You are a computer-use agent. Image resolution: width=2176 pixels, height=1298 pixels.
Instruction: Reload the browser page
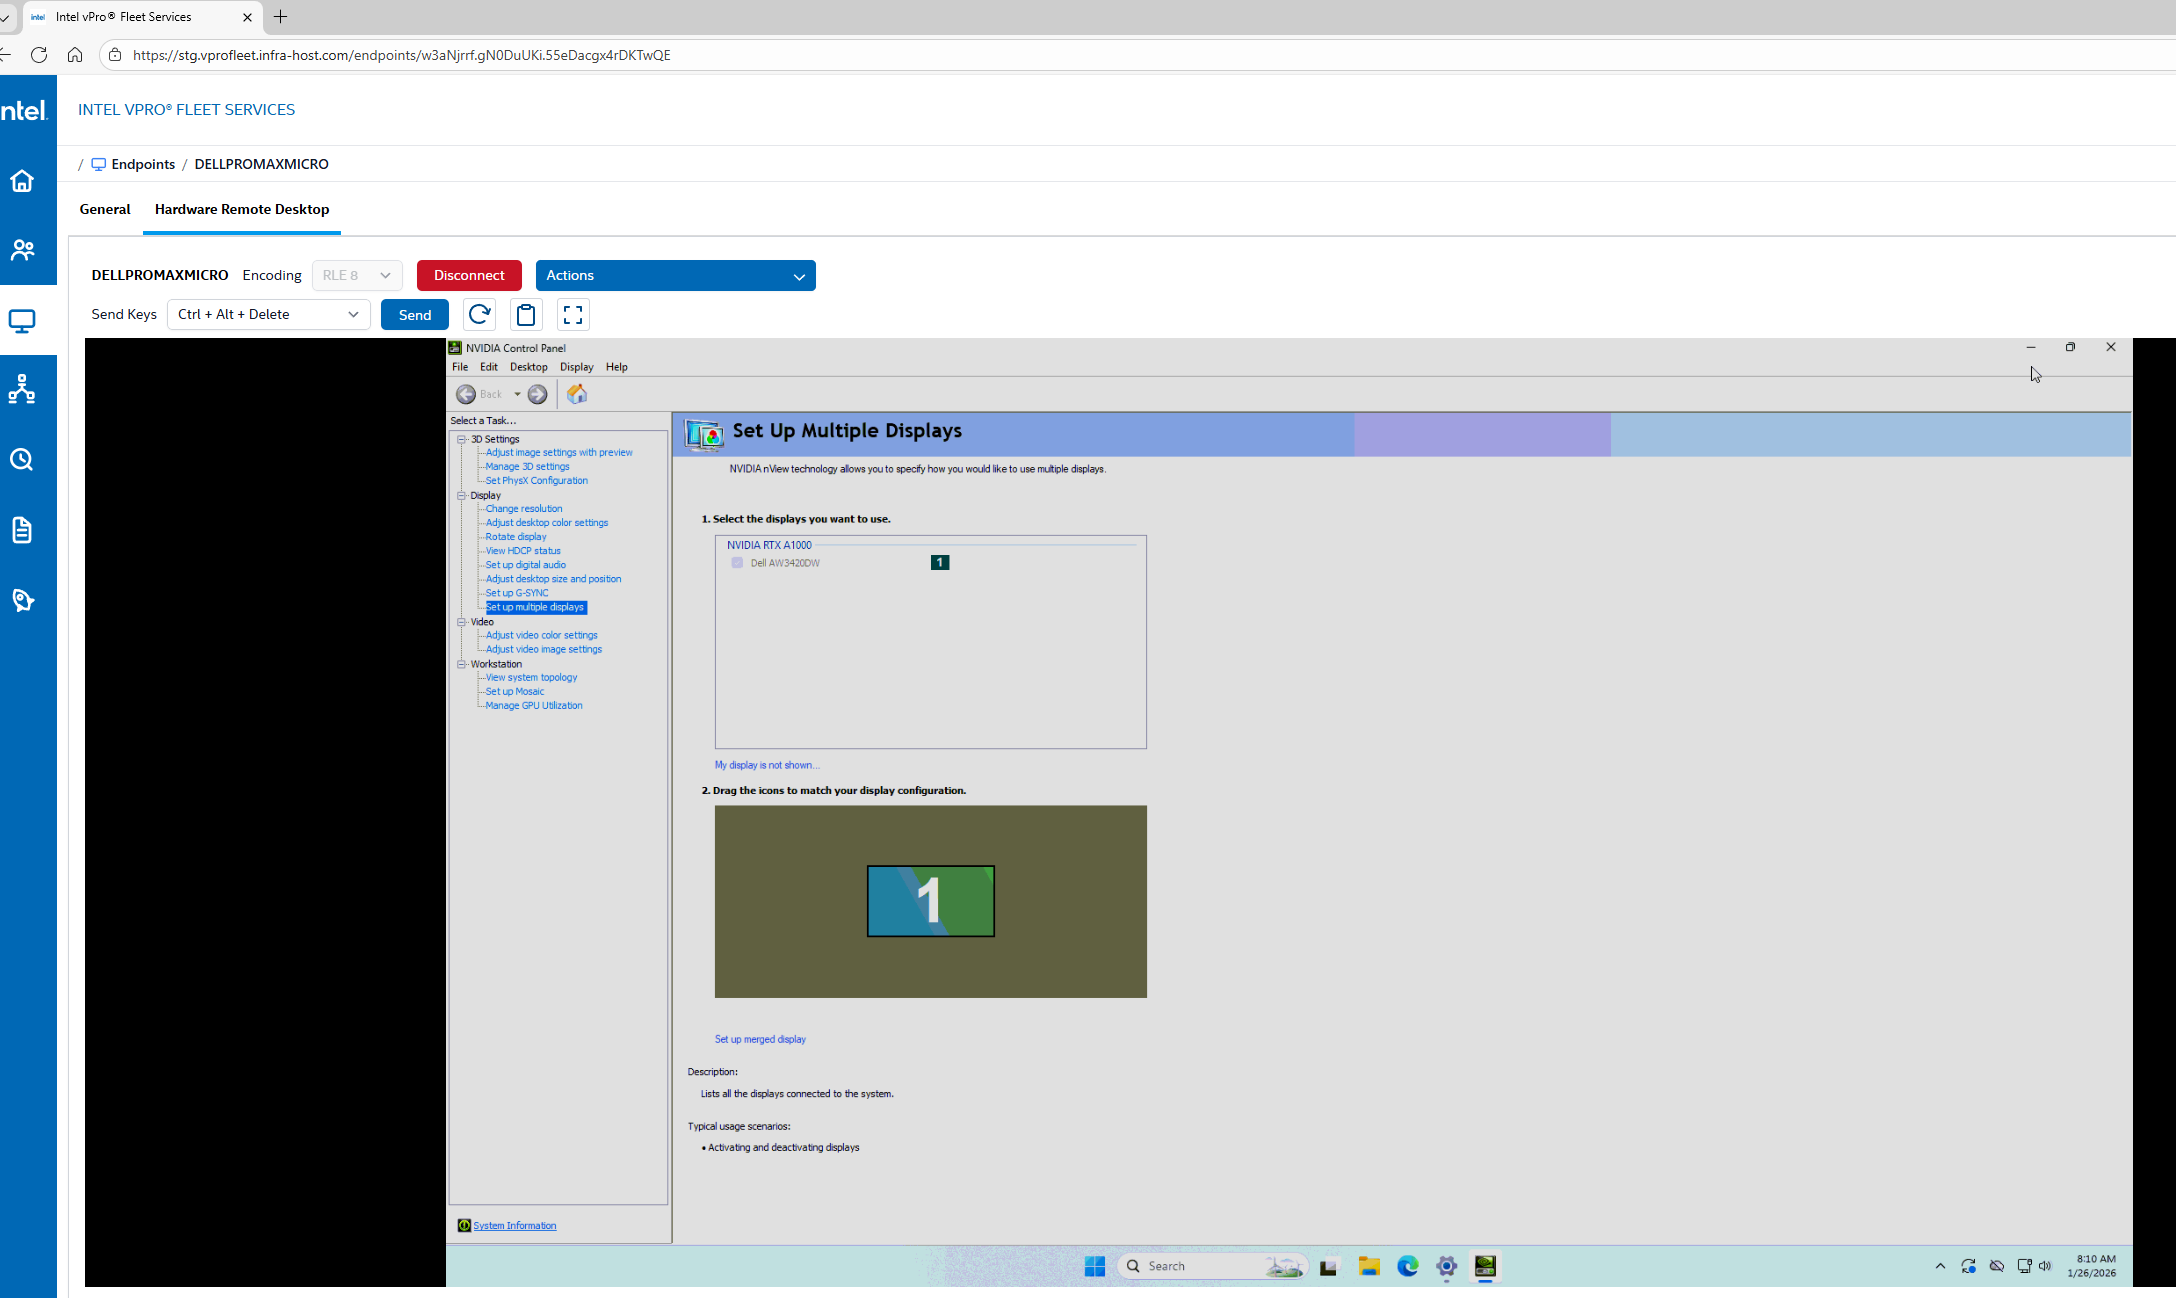click(39, 55)
